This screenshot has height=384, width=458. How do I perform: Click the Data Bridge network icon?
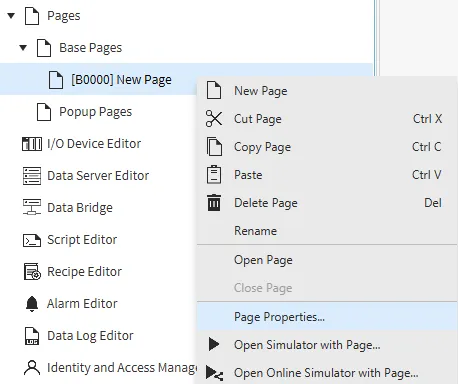[x=32, y=208]
